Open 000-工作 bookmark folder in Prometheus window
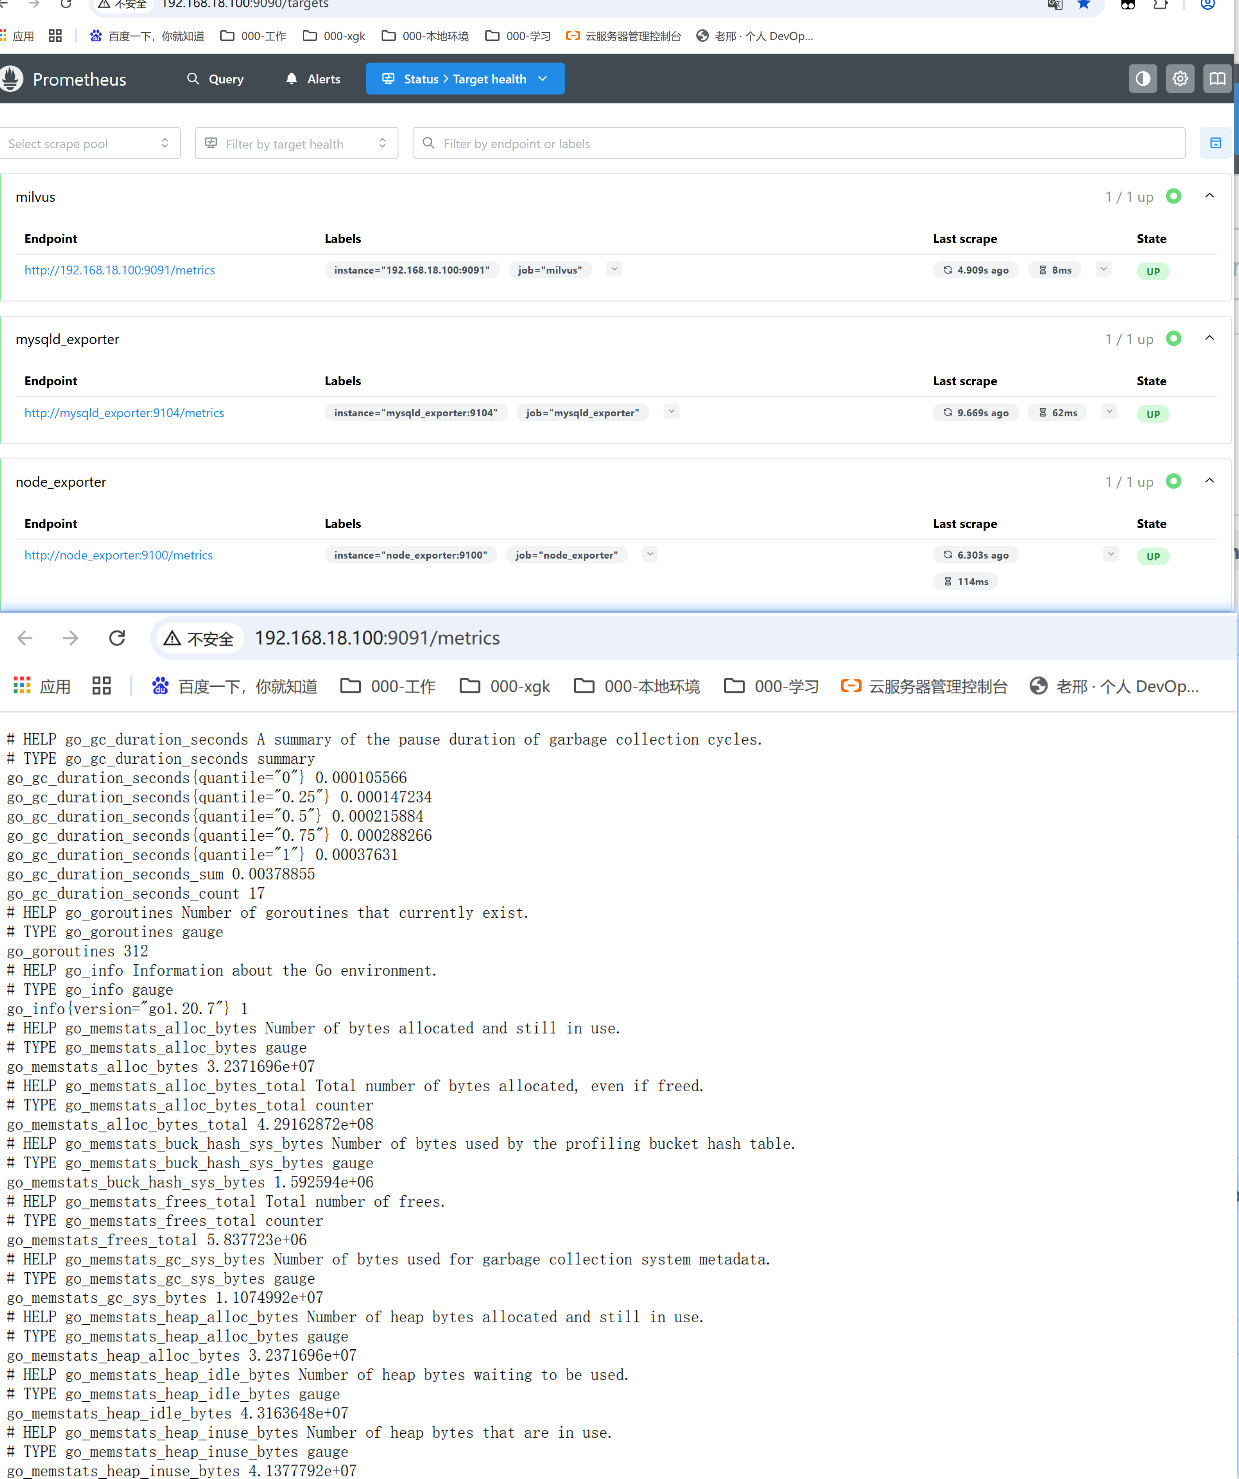Image resolution: width=1239 pixels, height=1479 pixels. [x=253, y=36]
